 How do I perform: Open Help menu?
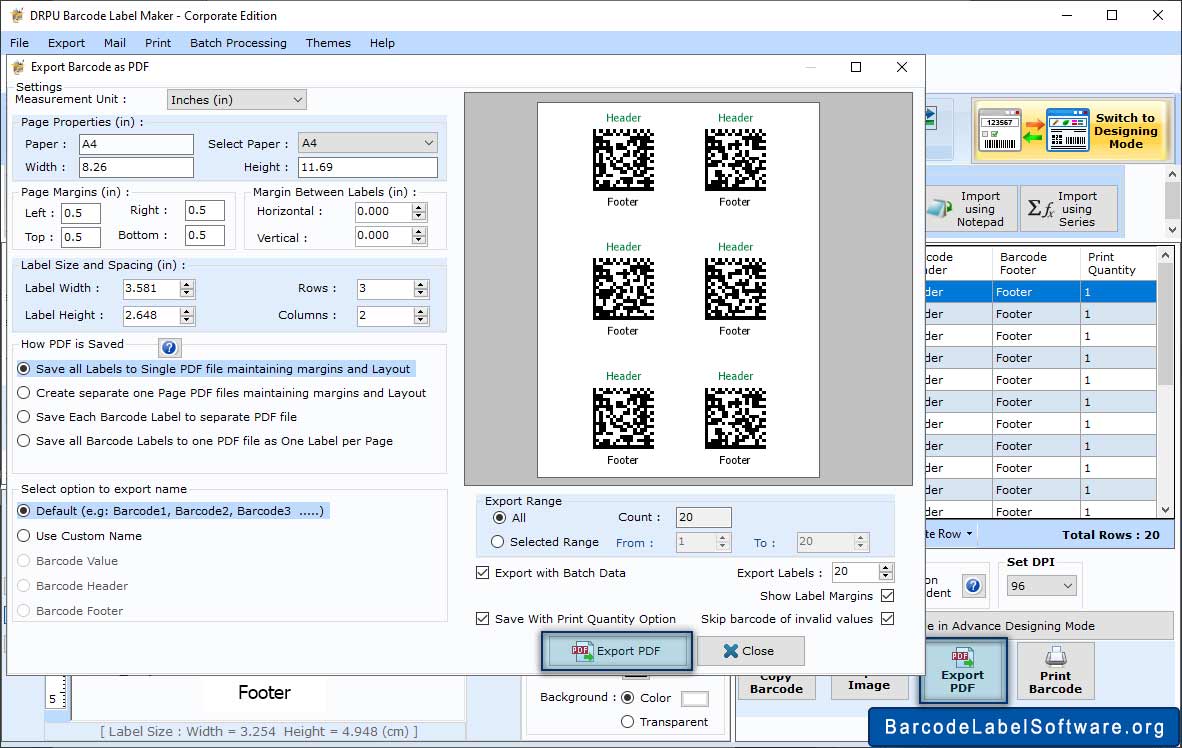382,43
